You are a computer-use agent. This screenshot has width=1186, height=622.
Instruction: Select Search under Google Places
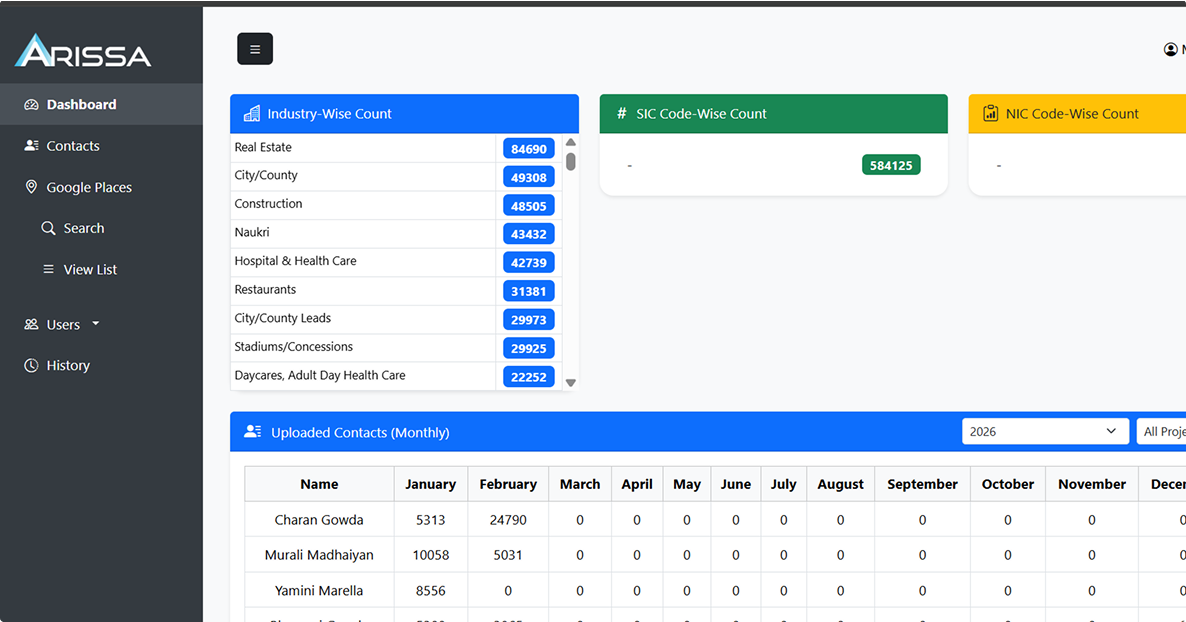coord(83,228)
